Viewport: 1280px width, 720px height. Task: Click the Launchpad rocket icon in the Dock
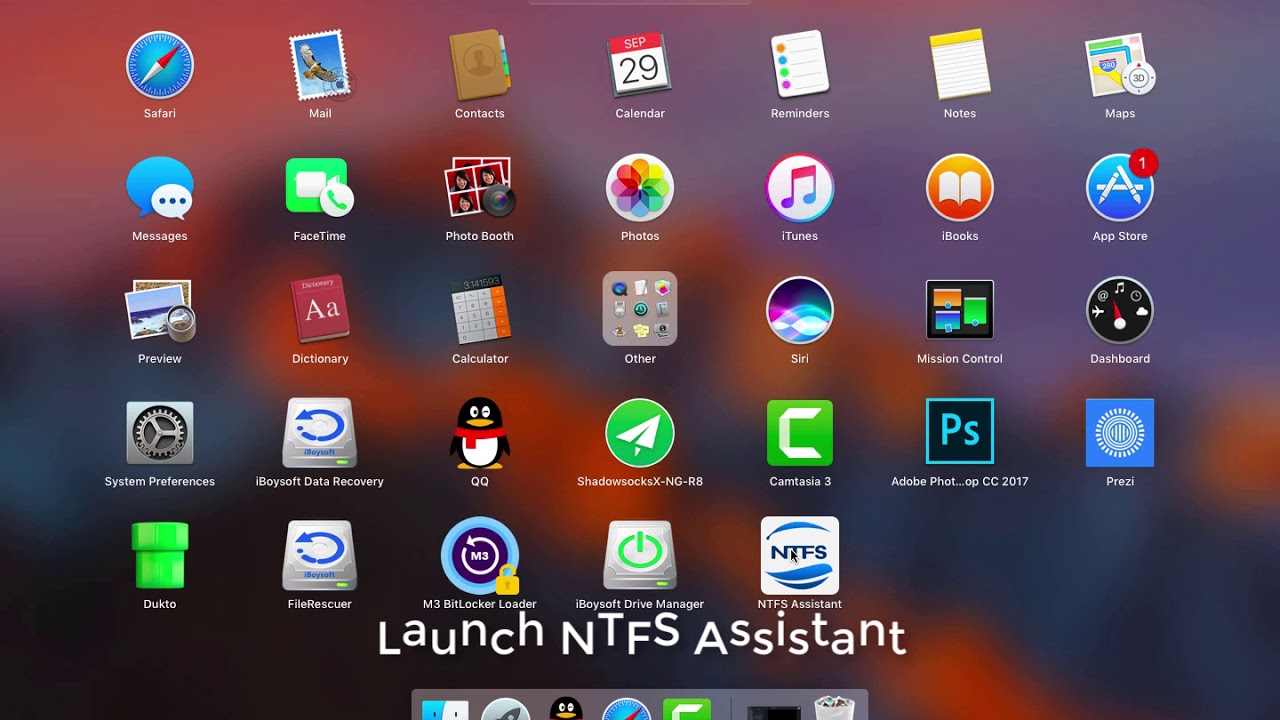(x=506, y=709)
